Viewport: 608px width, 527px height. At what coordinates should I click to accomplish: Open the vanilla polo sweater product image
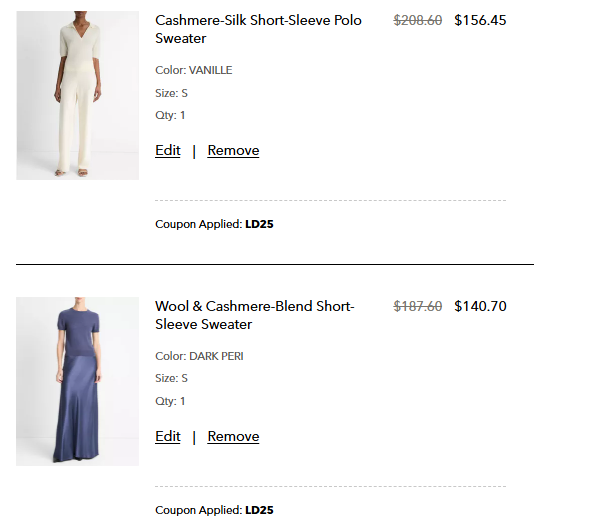coord(78,95)
